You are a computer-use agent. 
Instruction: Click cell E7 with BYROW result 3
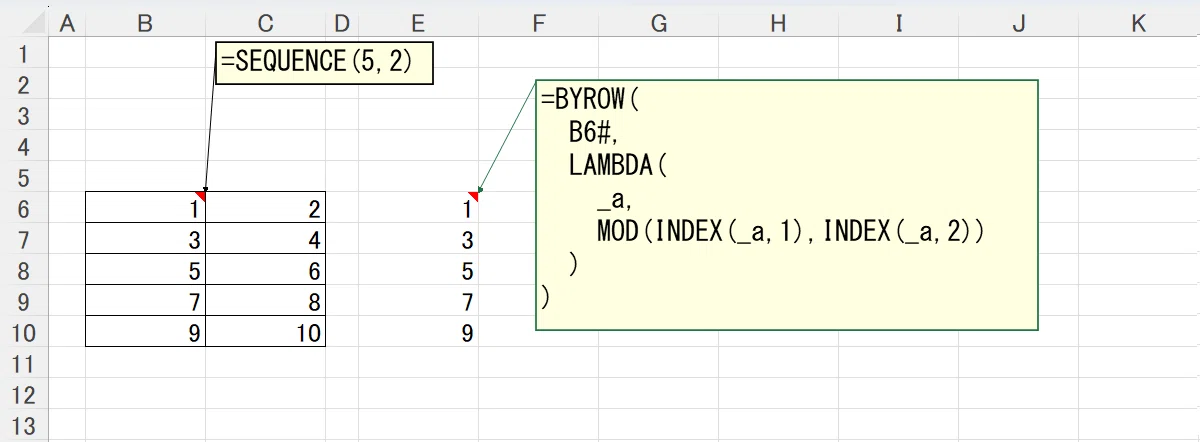pos(419,239)
